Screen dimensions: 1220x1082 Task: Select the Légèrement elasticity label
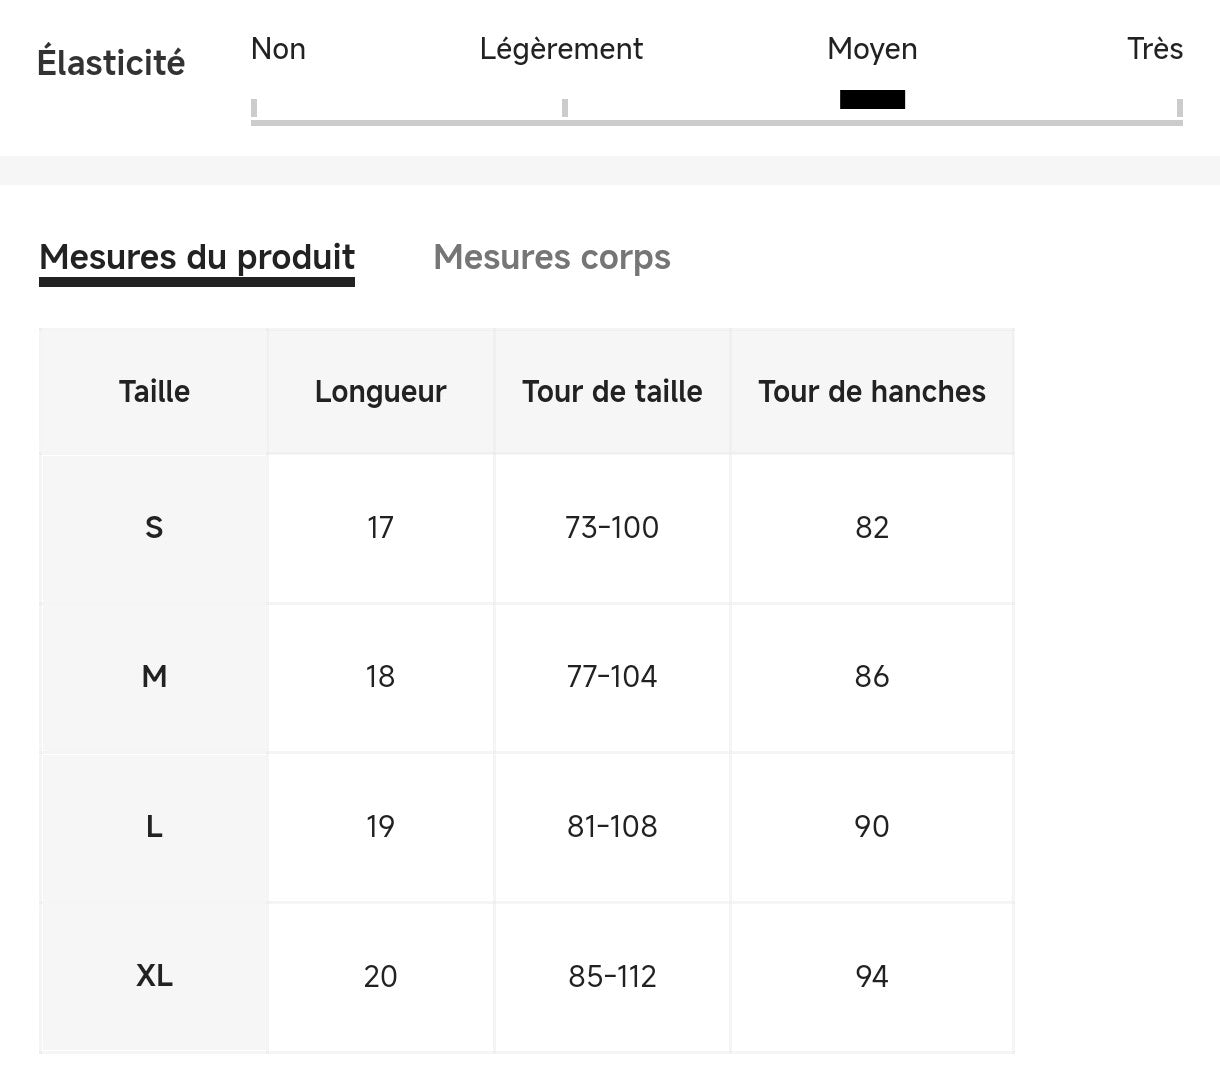(561, 49)
